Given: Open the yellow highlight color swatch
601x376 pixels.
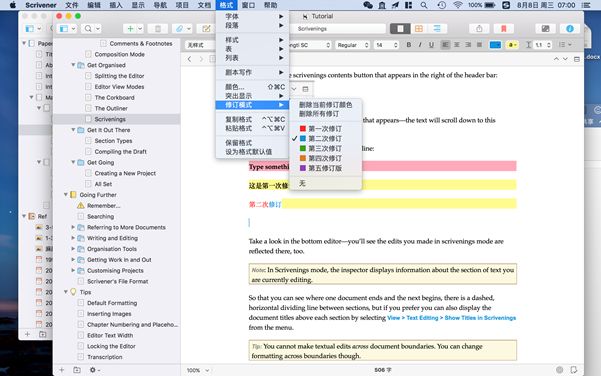Looking at the screenshot, I should [512, 45].
